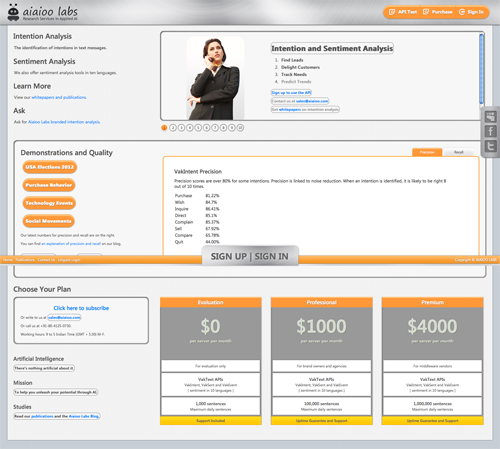
Task: Click the Sign In header button
Action: (x=471, y=12)
